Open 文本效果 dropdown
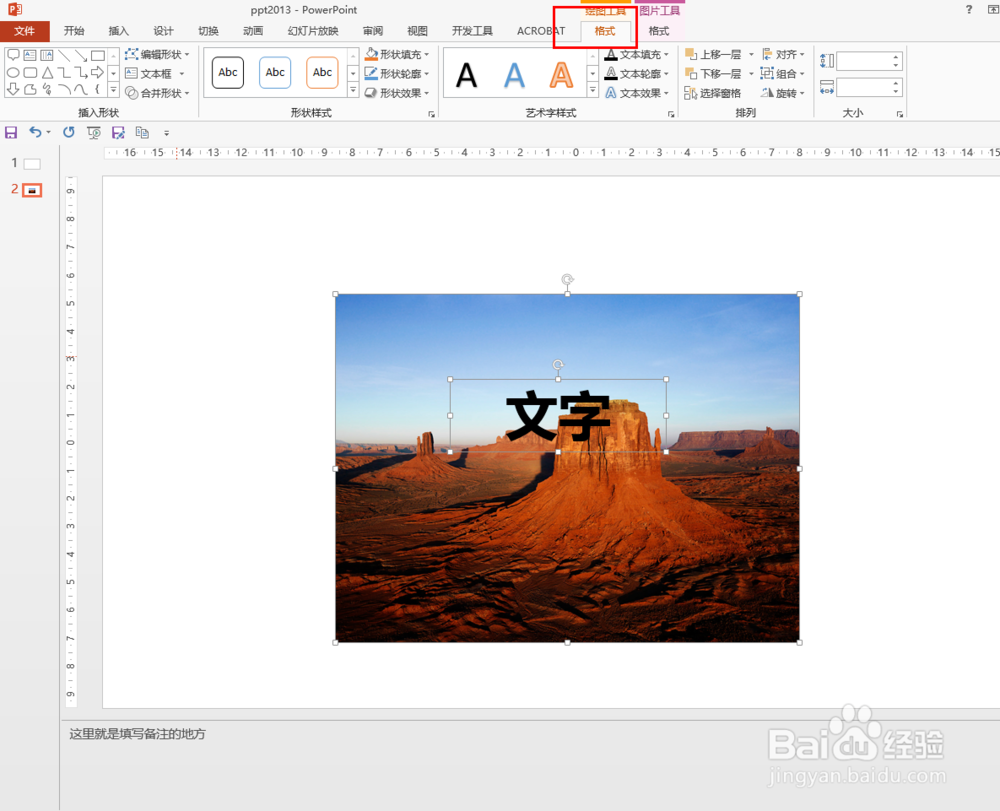Screen dimensions: 1000x811 click(x=637, y=93)
